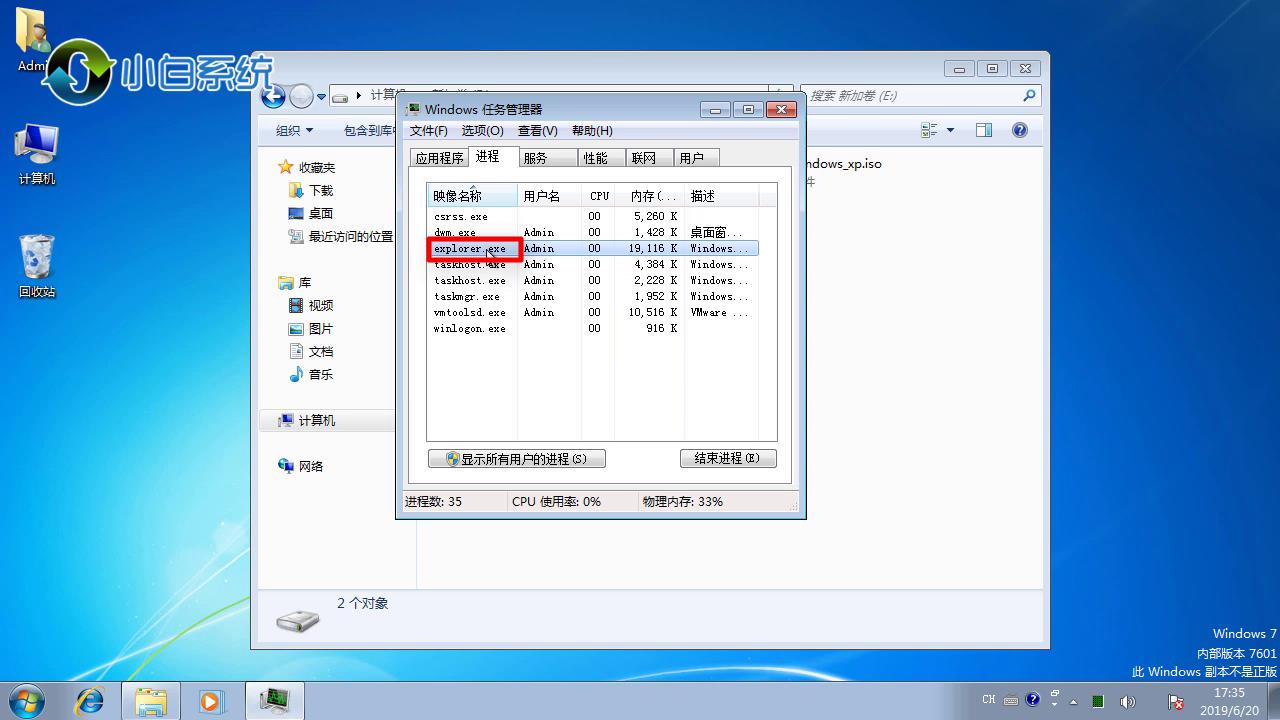The image size is (1280, 720).
Task: Switch to the 应用程序 tab
Action: coord(439,158)
